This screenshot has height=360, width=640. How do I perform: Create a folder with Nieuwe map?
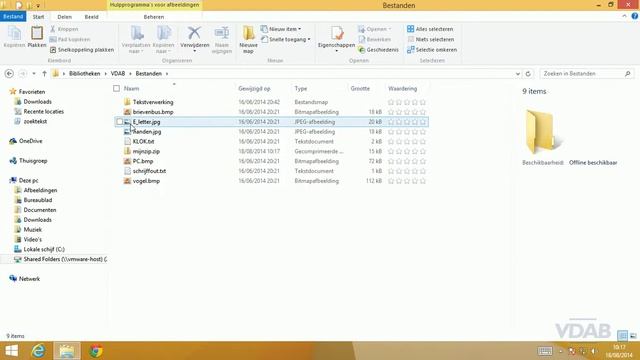248,39
